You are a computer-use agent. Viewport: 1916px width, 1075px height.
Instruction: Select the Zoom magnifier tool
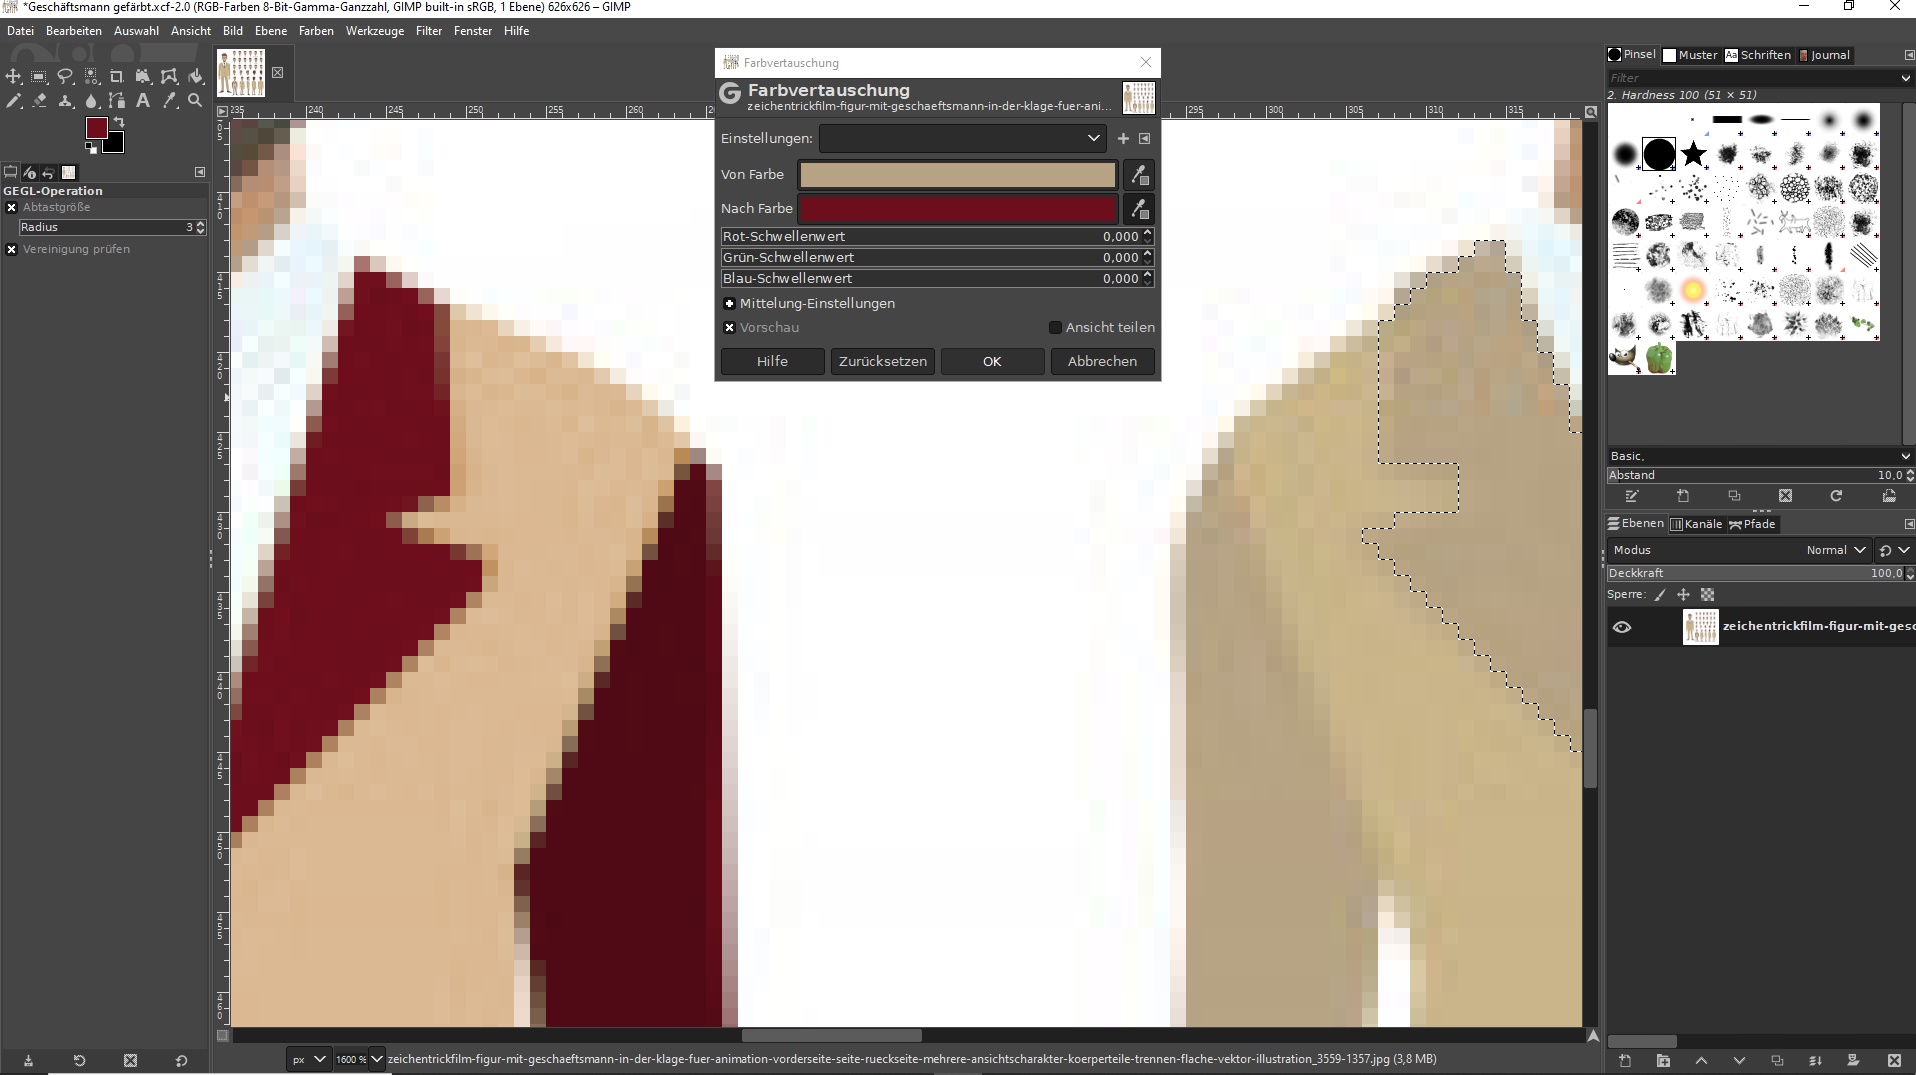[x=196, y=101]
